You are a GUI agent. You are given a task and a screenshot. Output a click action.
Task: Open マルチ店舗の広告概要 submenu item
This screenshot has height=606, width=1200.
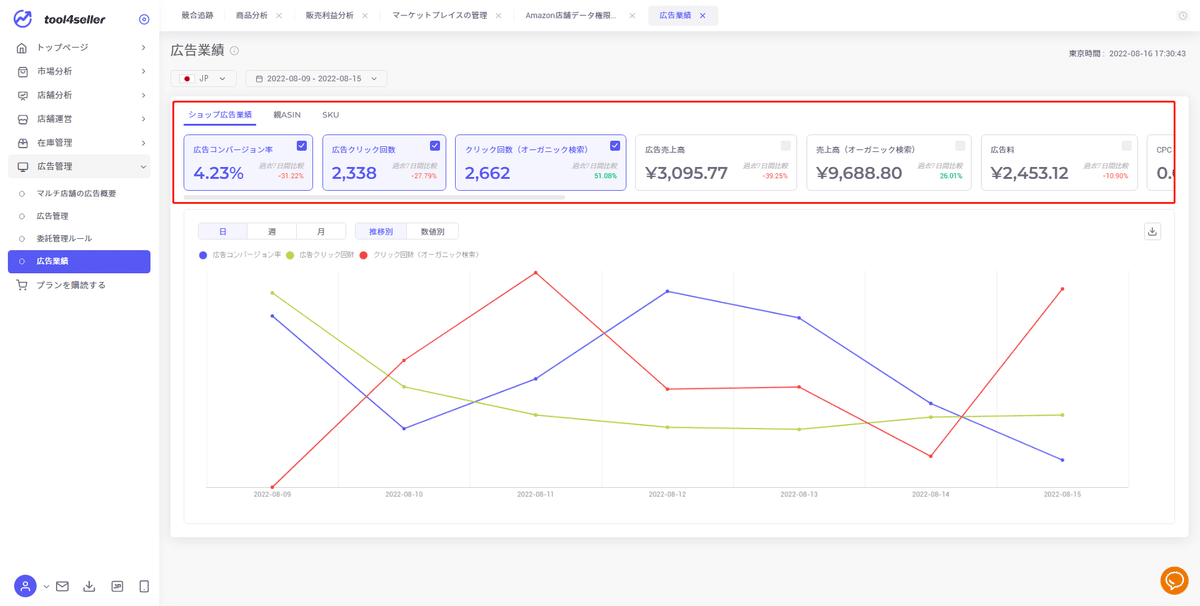tap(76, 193)
